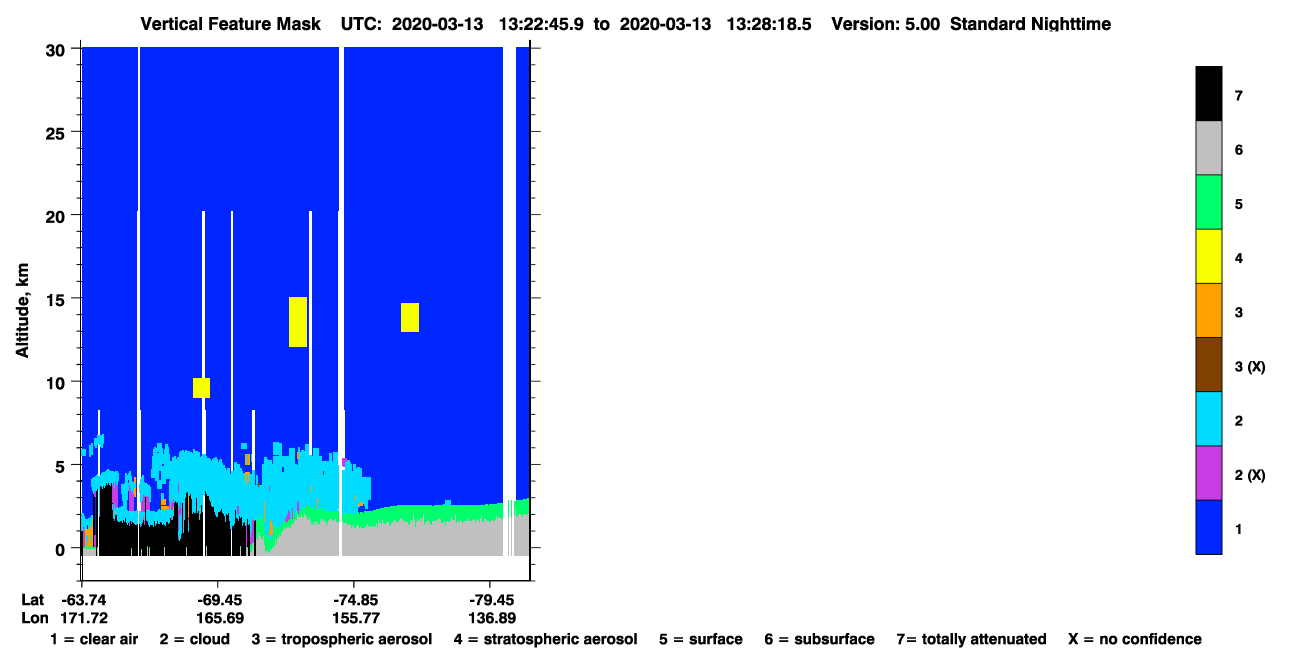Click the '1 = clear air' legend text

click(94, 639)
